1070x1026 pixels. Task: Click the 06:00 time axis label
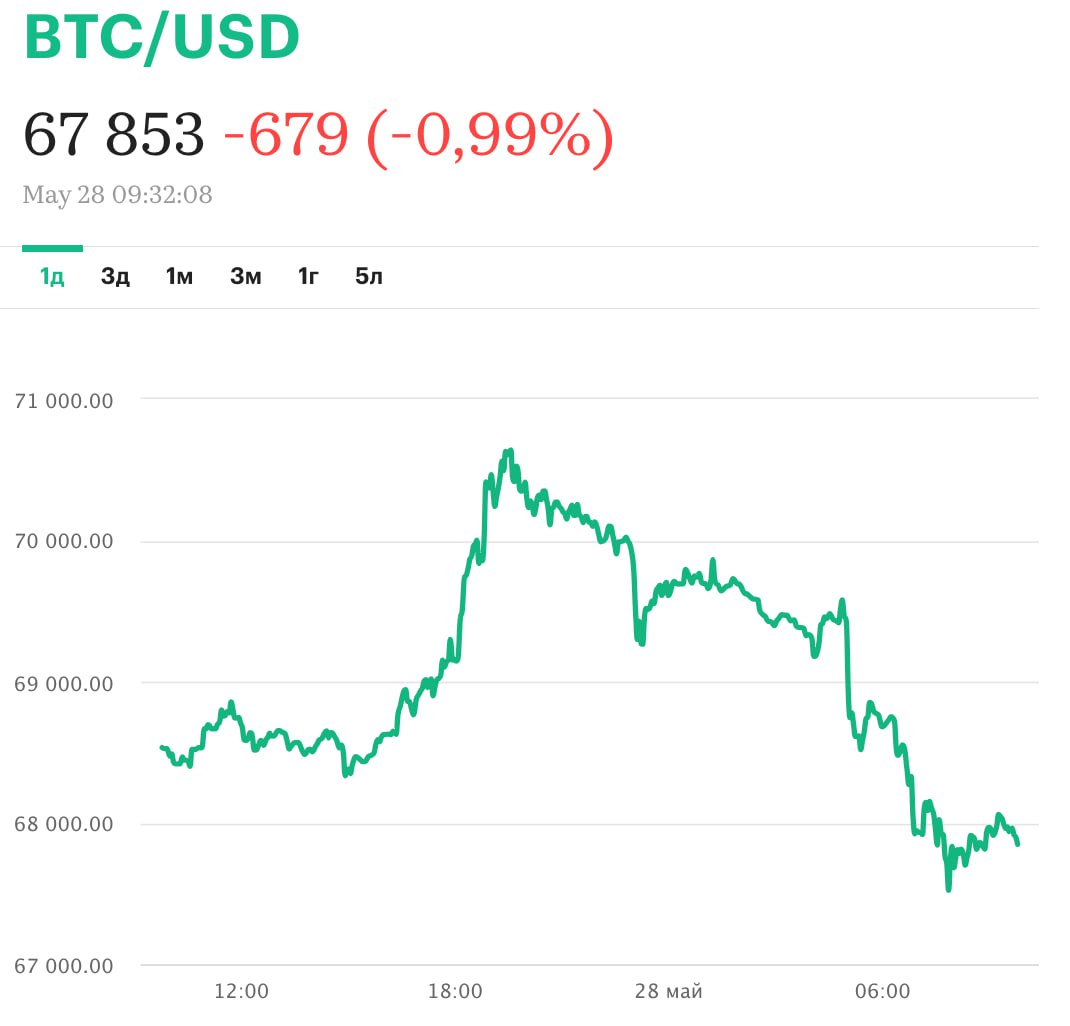point(883,992)
